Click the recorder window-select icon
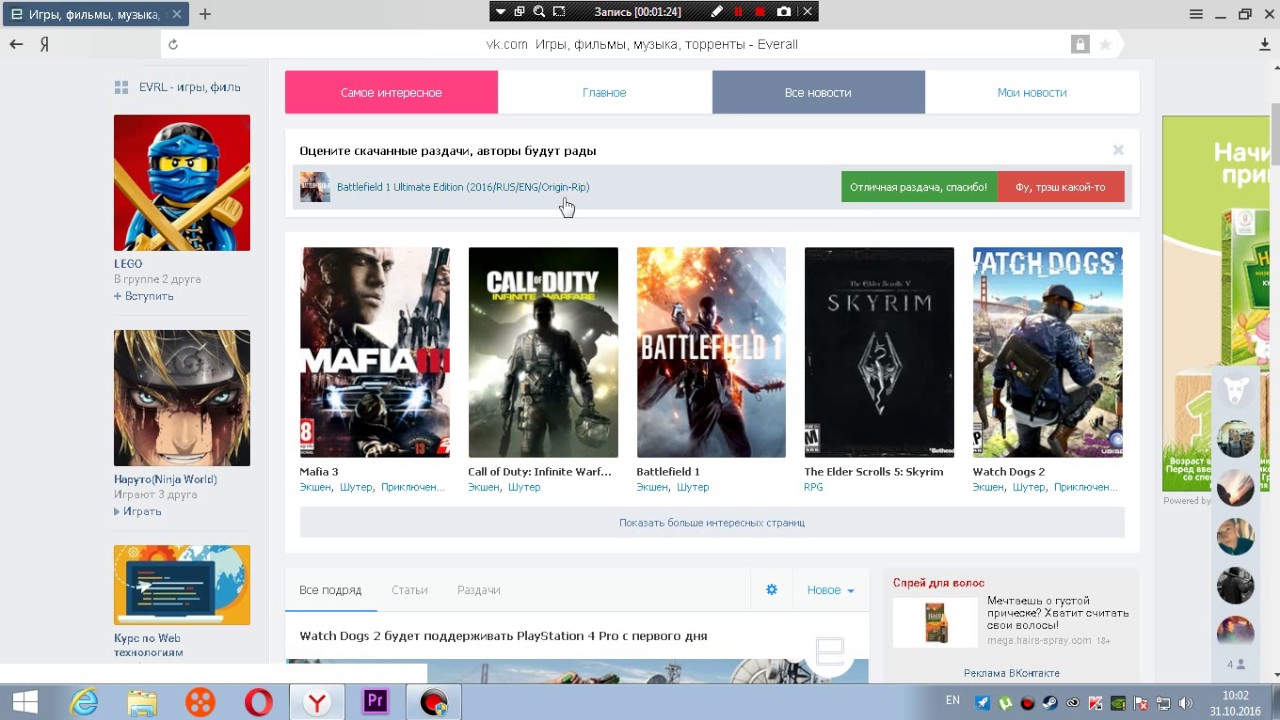Screen dimensions: 1280x720 tap(520, 12)
